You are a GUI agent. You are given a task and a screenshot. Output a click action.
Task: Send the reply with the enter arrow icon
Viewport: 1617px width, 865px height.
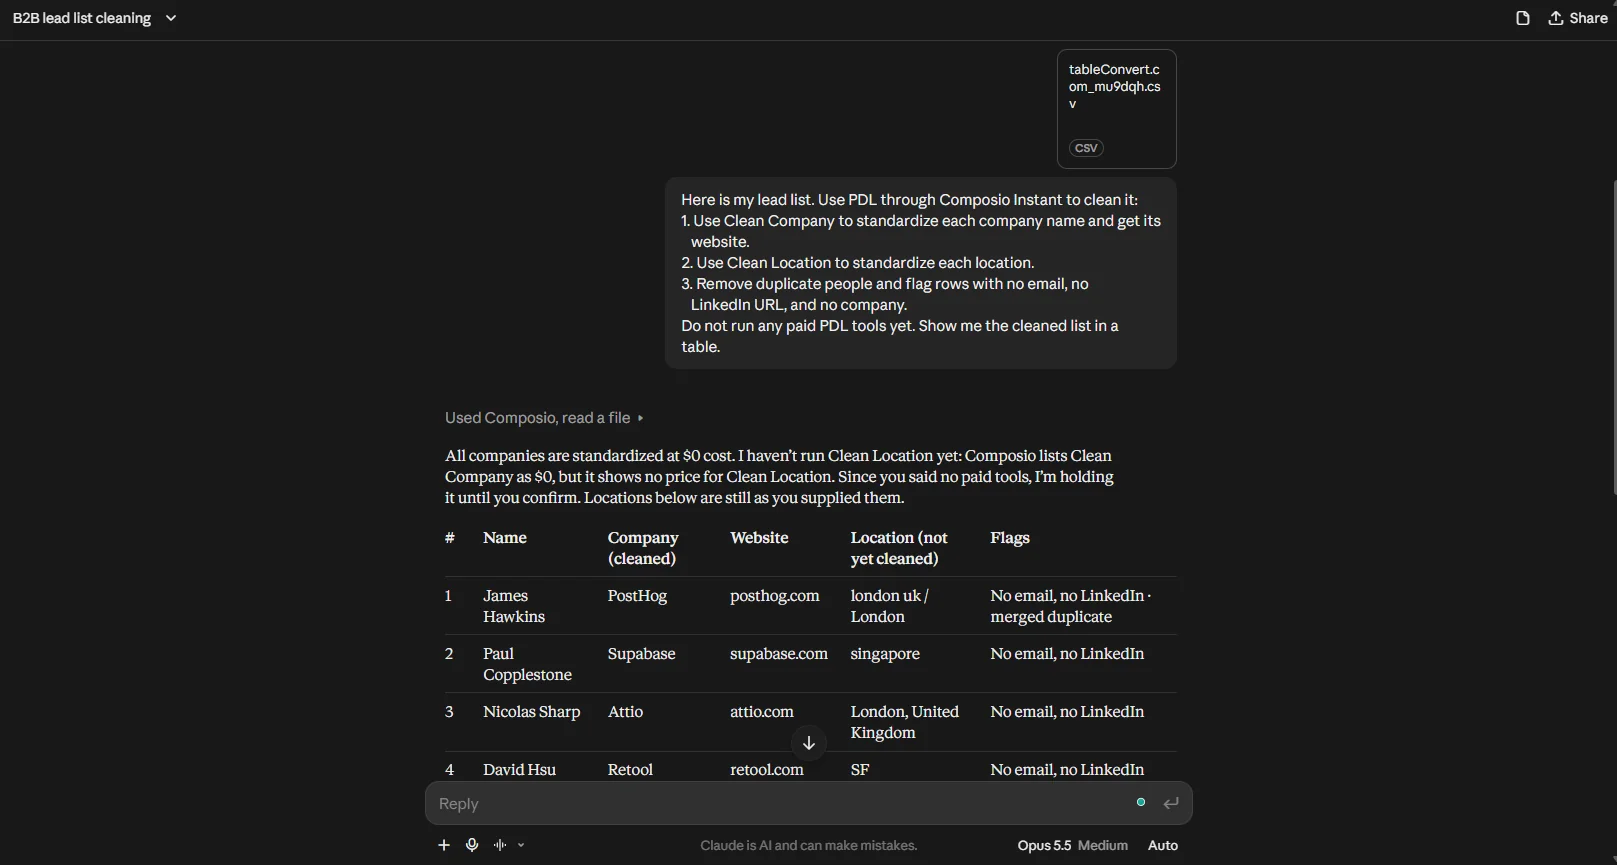[x=1171, y=803]
